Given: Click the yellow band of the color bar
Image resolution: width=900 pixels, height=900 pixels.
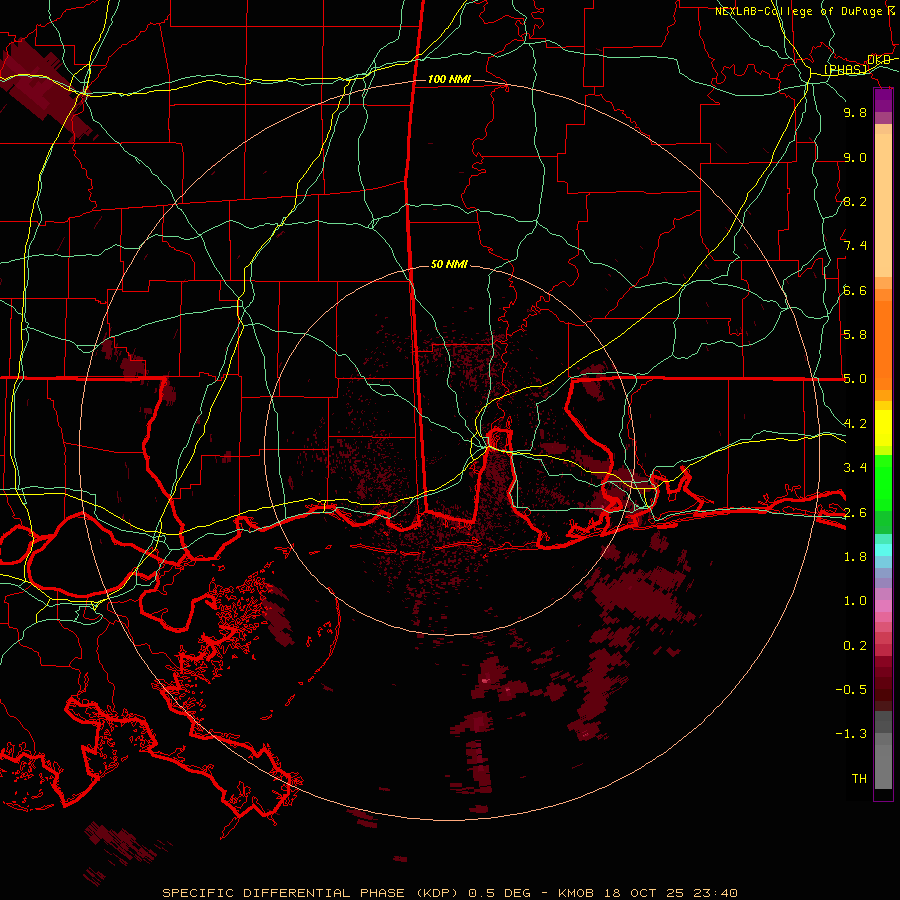Looking at the screenshot, I should (x=883, y=428).
